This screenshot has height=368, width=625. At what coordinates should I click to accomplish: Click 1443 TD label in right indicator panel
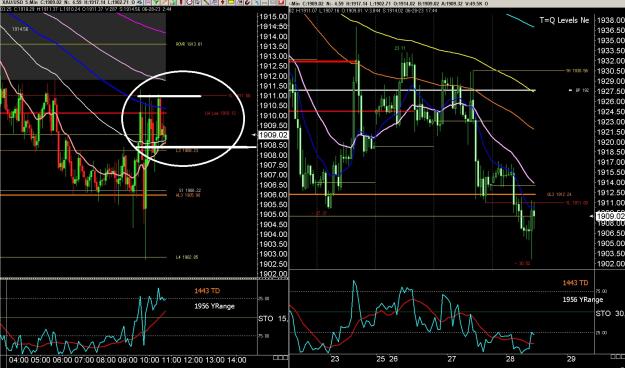(575, 283)
